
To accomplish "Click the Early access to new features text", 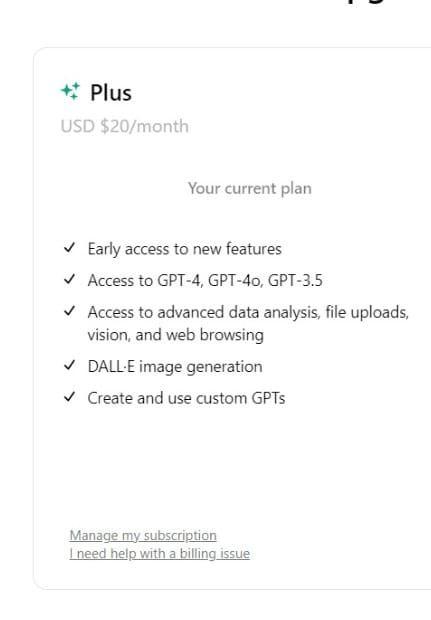I will (185, 249).
